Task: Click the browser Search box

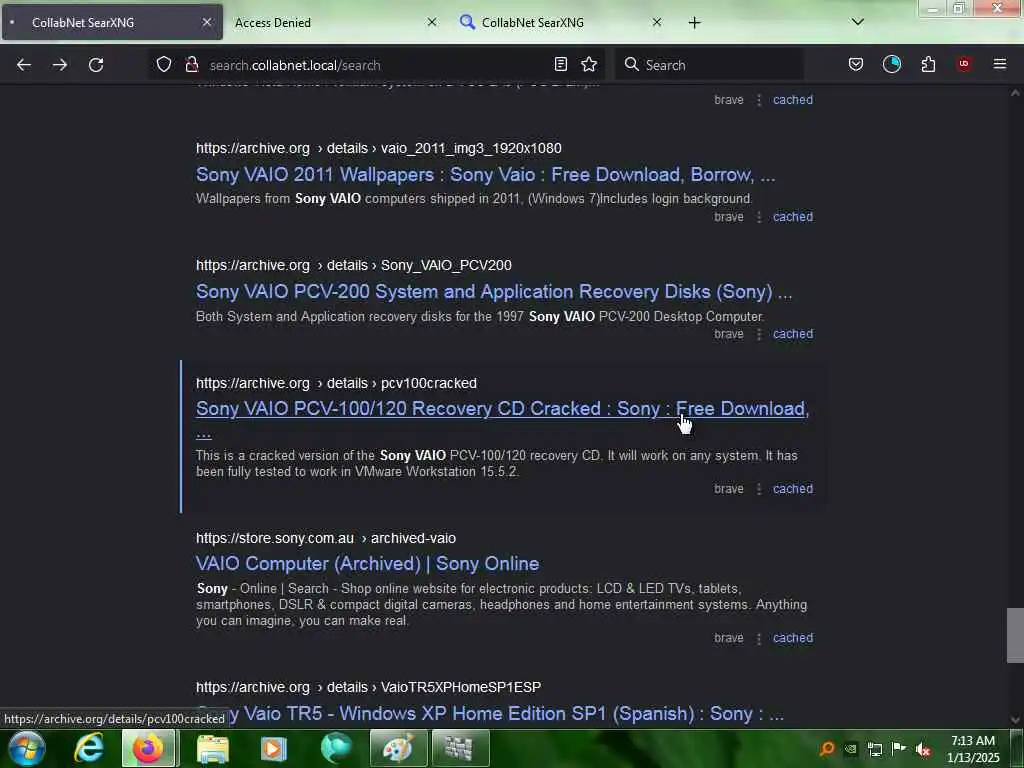Action: [x=709, y=65]
